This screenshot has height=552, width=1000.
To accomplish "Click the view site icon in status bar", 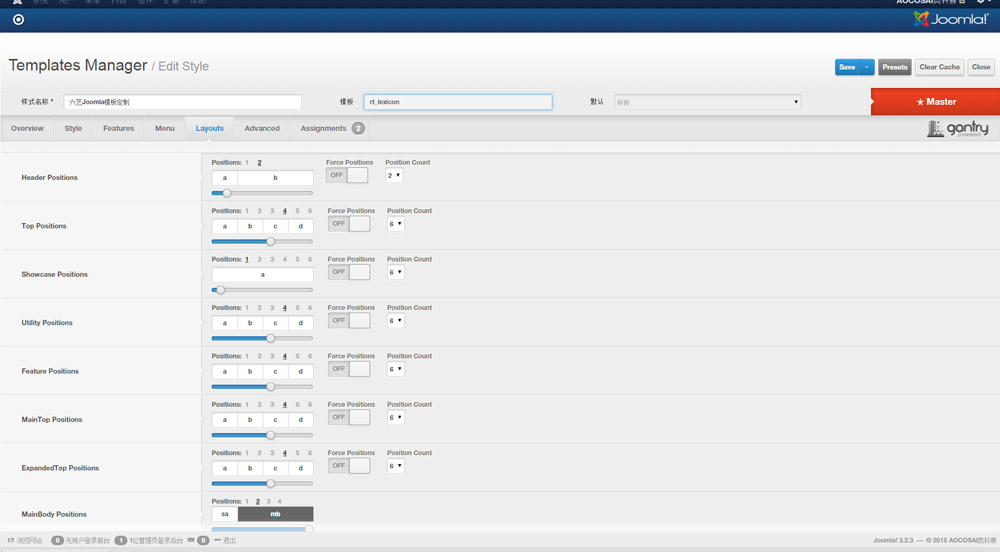I will [x=11, y=540].
